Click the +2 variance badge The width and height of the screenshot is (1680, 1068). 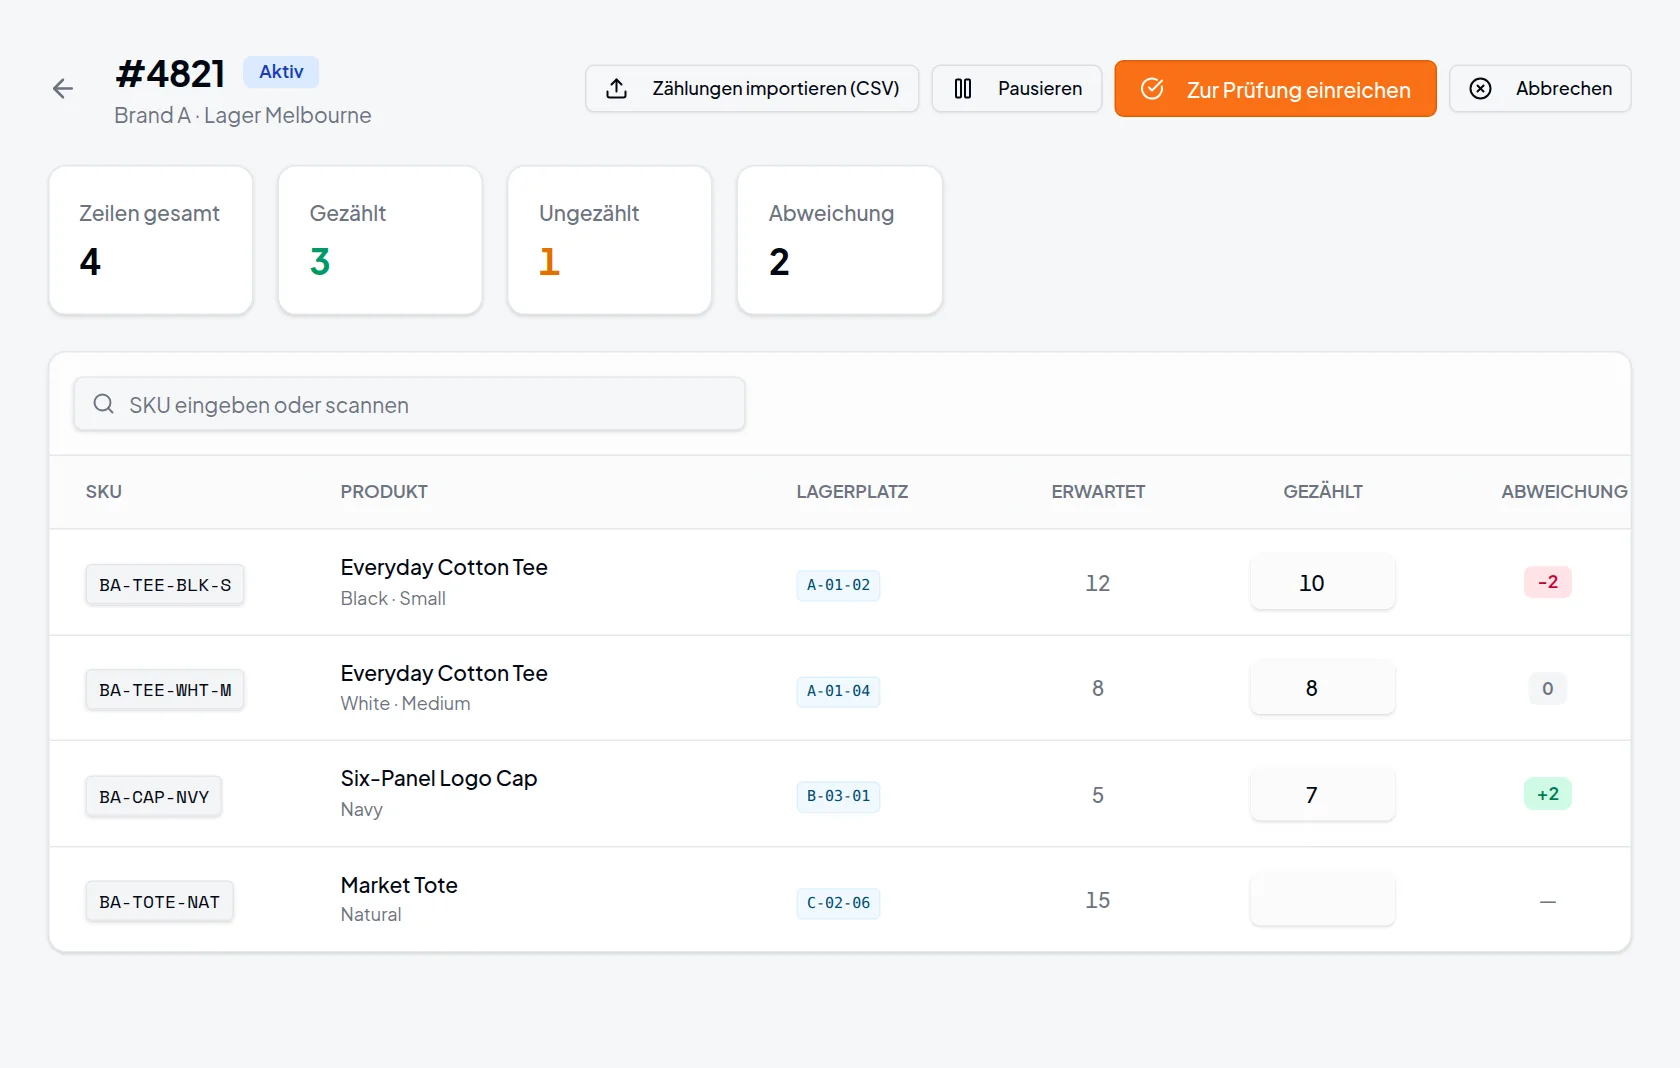point(1548,794)
